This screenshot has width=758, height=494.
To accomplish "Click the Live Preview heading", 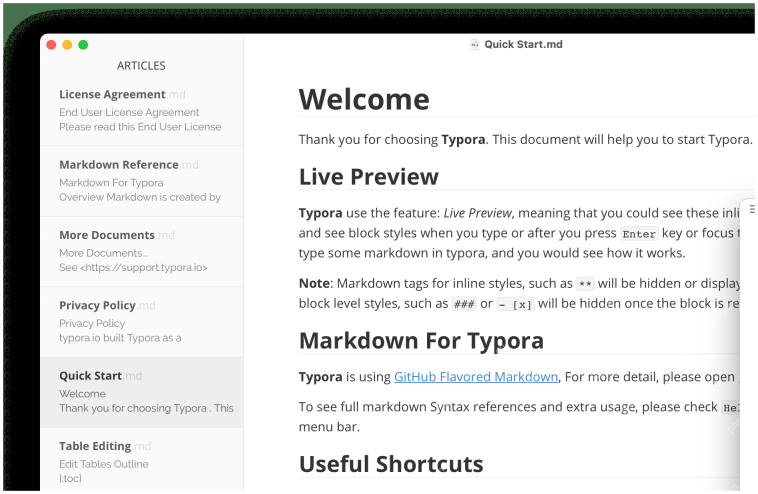I will pyautogui.click(x=368, y=176).
